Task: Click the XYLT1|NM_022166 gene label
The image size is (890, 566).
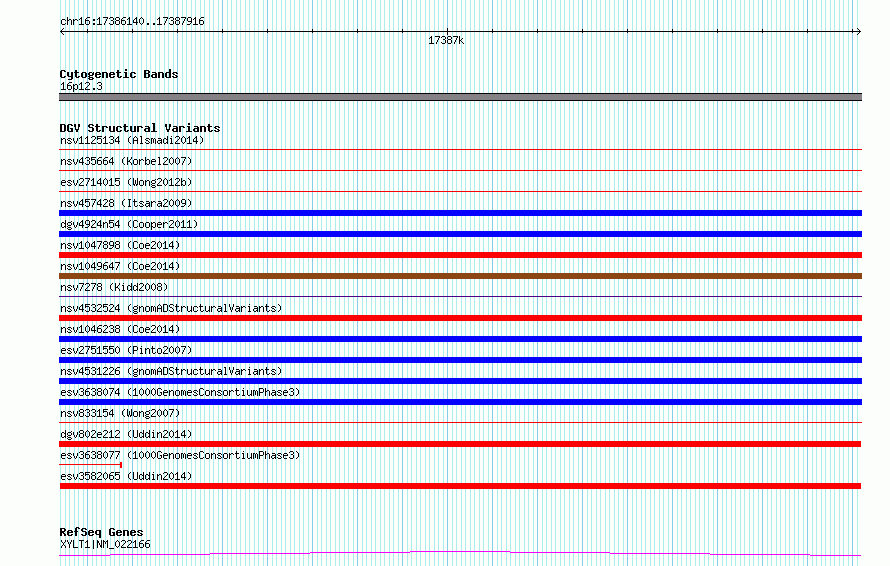Action: click(105, 544)
